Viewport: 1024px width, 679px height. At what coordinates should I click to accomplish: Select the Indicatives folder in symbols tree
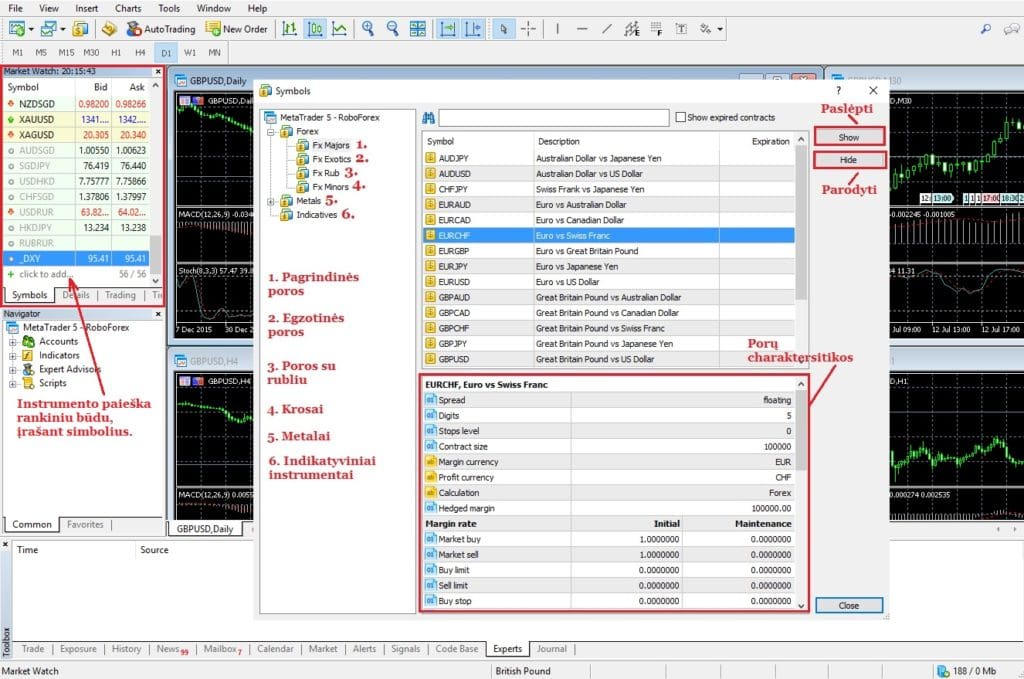(317, 215)
